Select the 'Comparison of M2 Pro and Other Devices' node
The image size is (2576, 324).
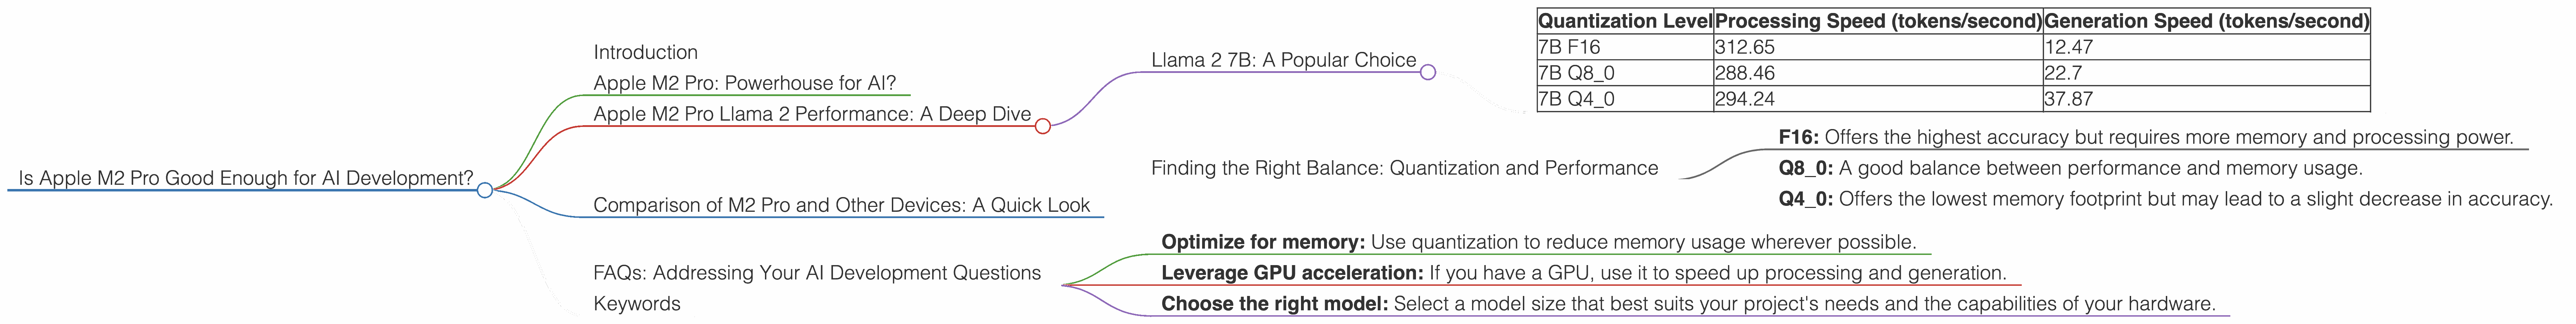coord(841,205)
